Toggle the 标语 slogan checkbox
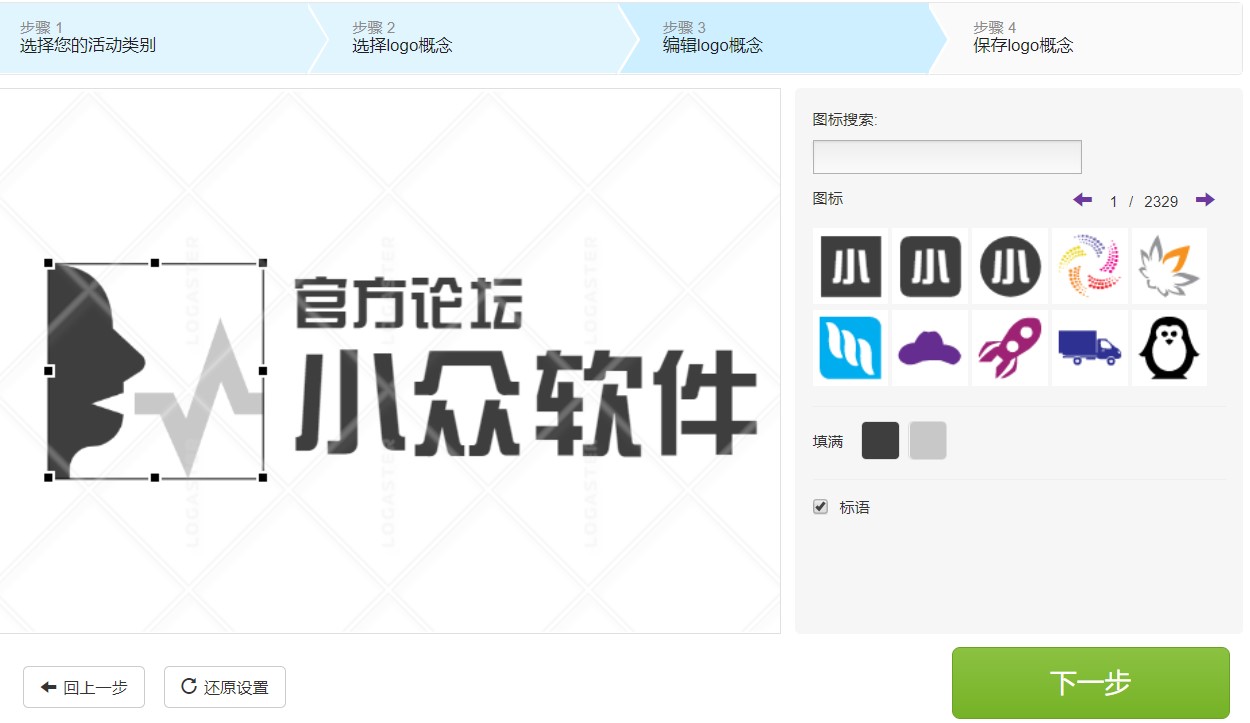The width and height of the screenshot is (1250, 723). tap(821, 507)
